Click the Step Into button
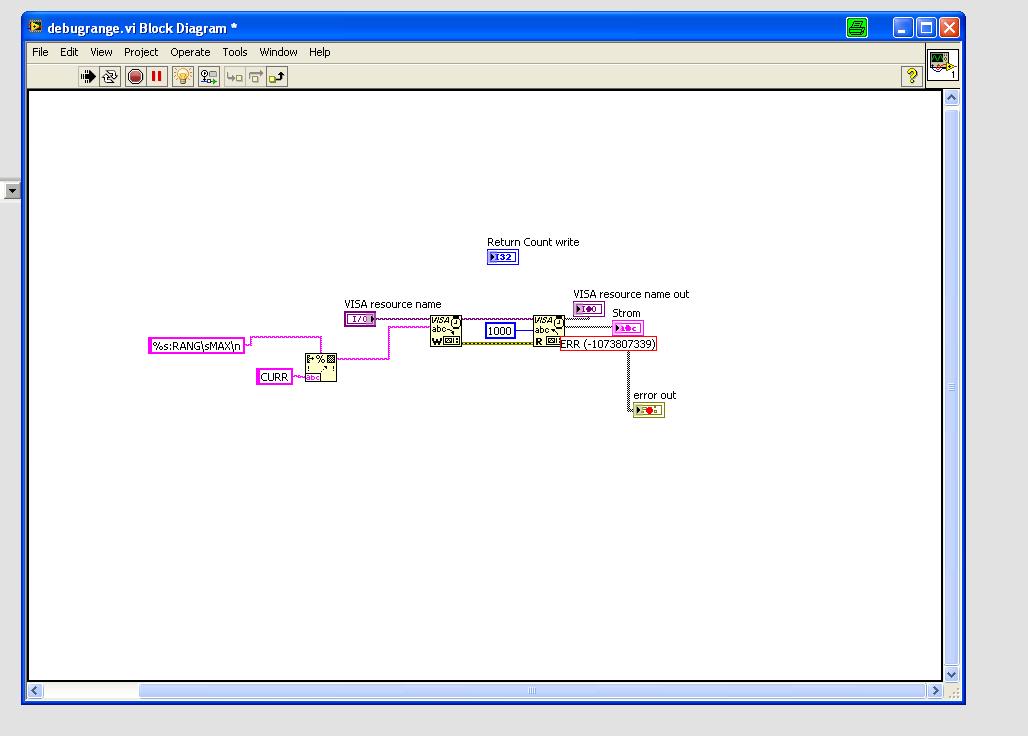 (234, 77)
